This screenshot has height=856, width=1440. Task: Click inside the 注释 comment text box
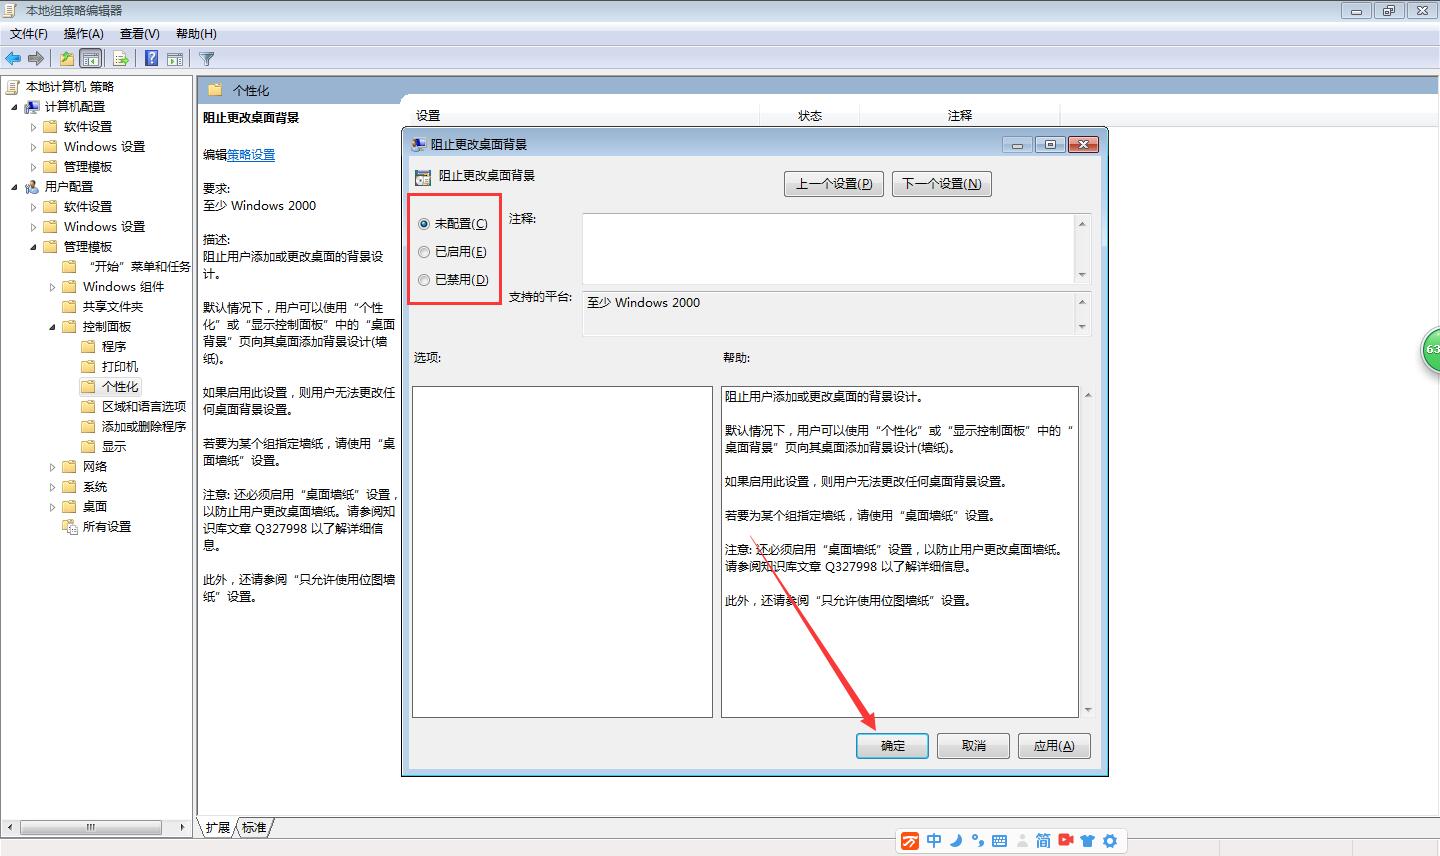pos(829,249)
